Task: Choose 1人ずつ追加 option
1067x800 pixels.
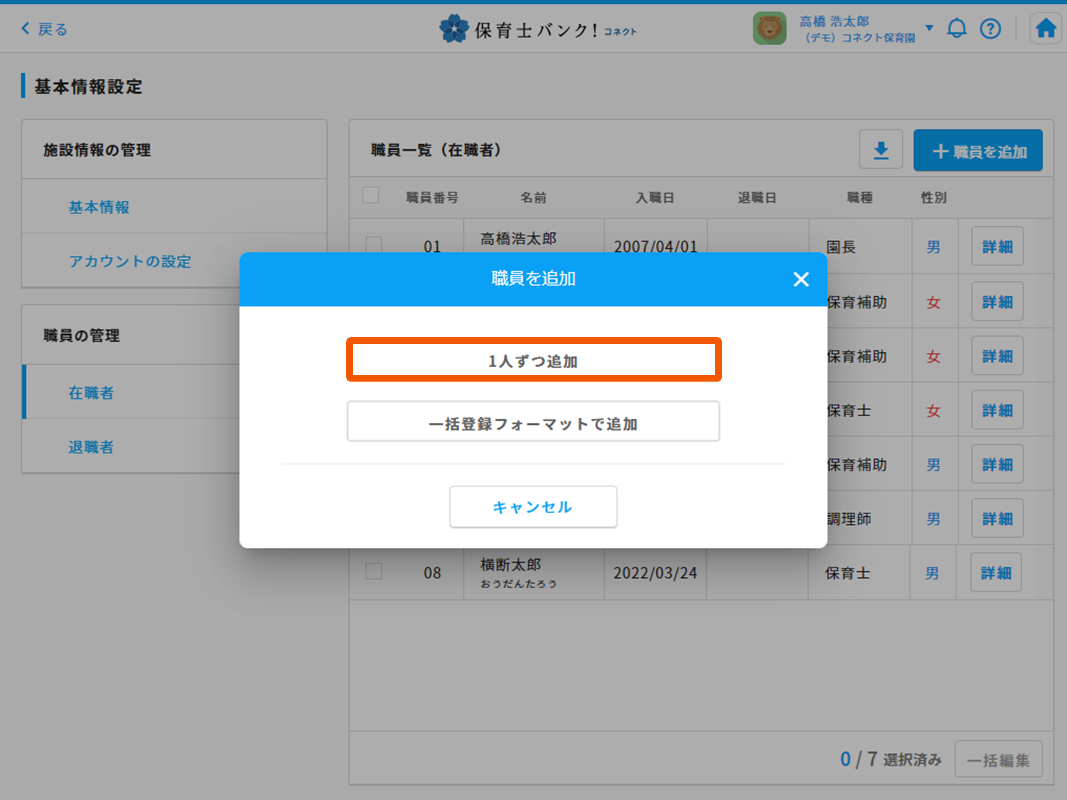Action: 533,361
